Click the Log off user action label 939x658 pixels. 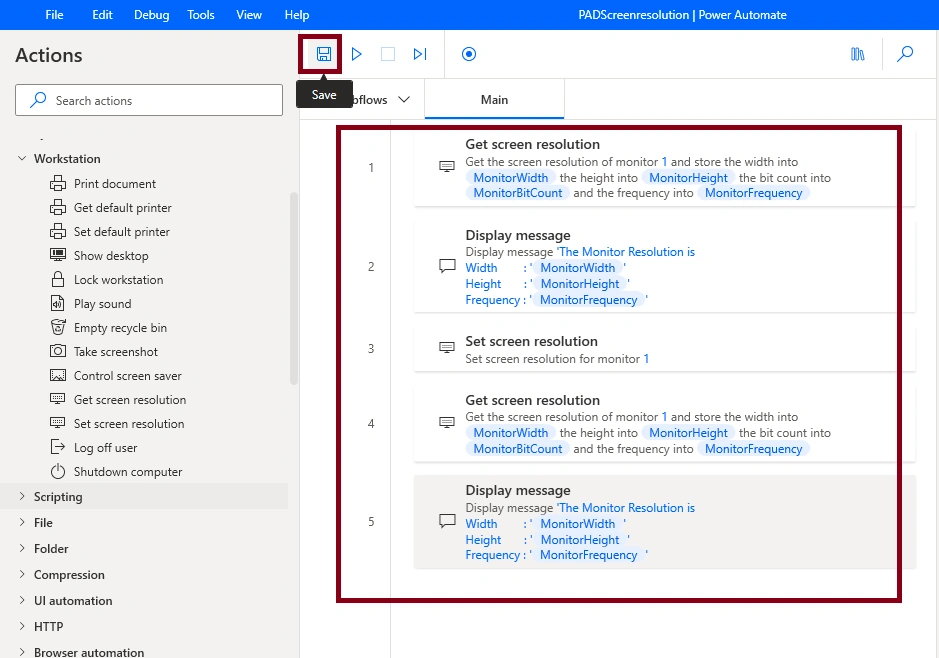pyautogui.click(x=105, y=448)
